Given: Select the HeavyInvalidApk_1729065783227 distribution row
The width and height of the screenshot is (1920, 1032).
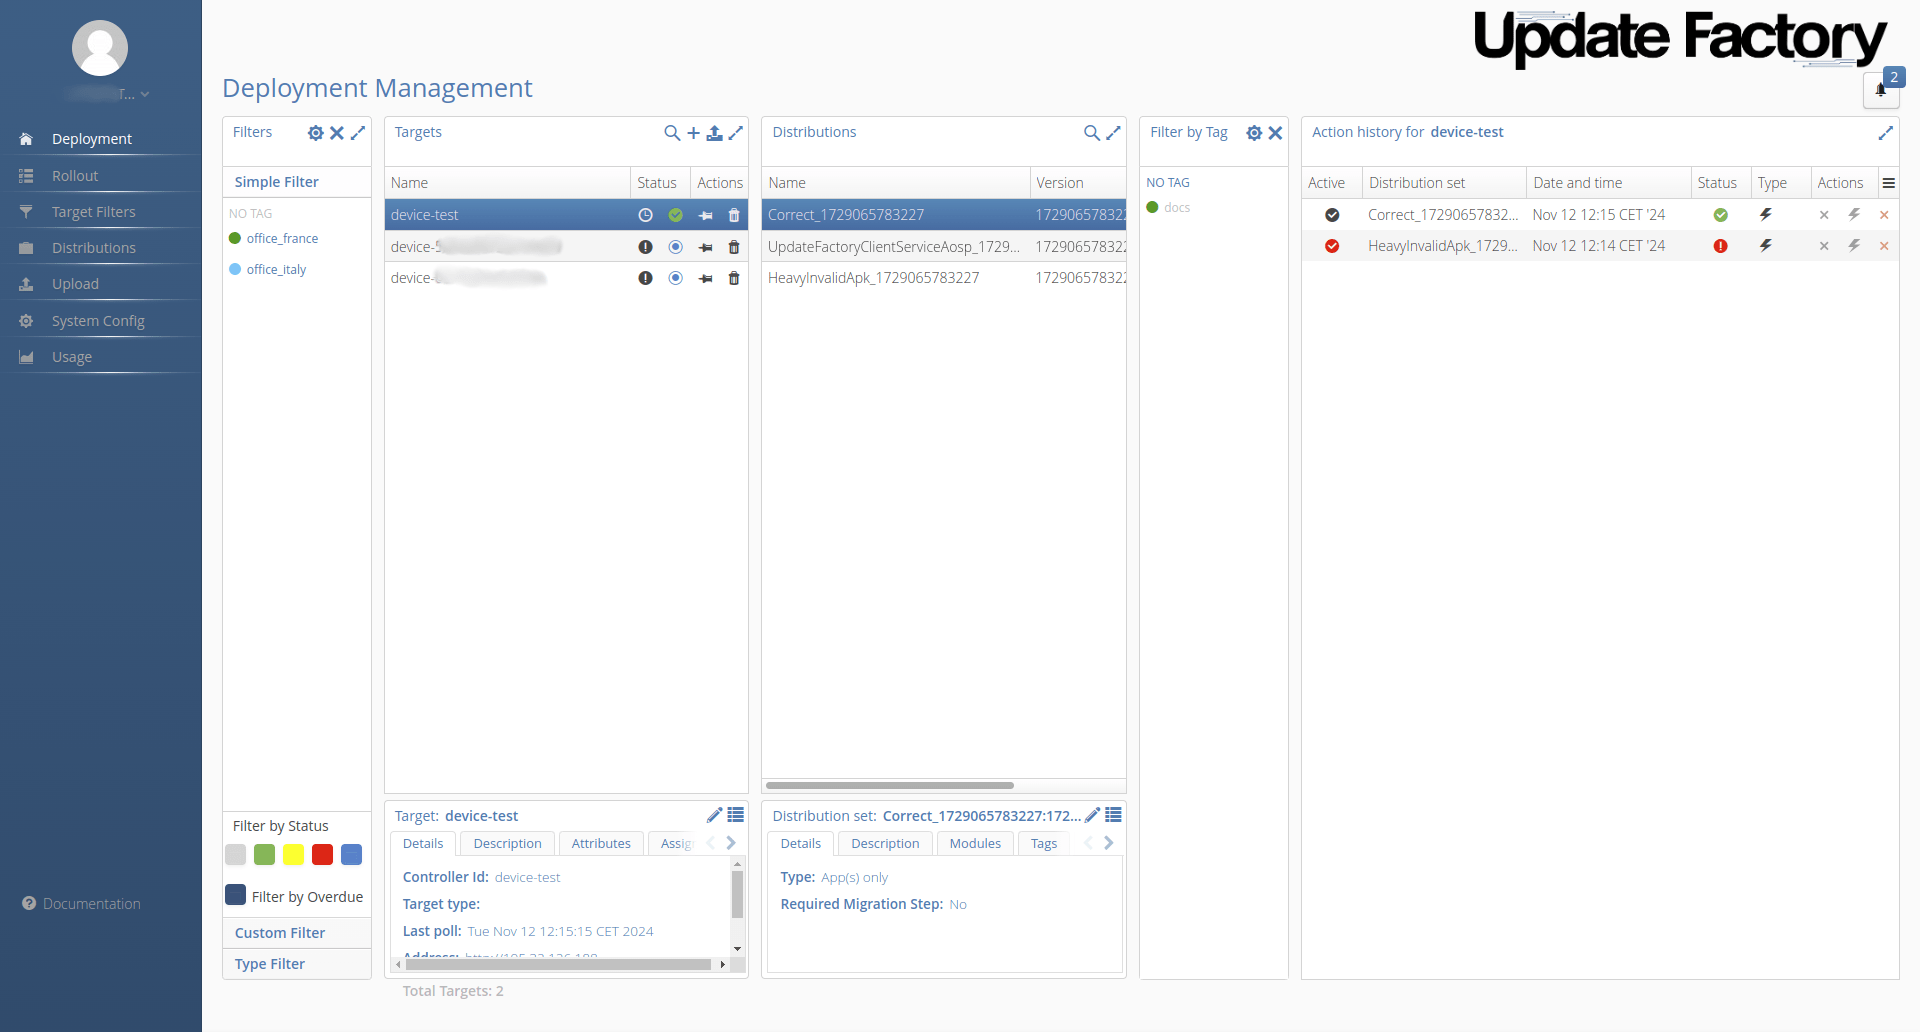Looking at the screenshot, I should click(x=944, y=277).
